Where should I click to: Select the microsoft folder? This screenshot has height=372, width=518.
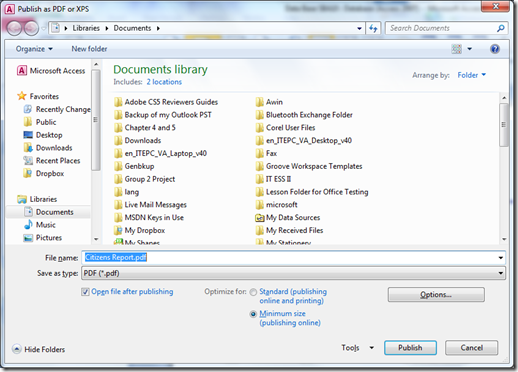pos(276,205)
